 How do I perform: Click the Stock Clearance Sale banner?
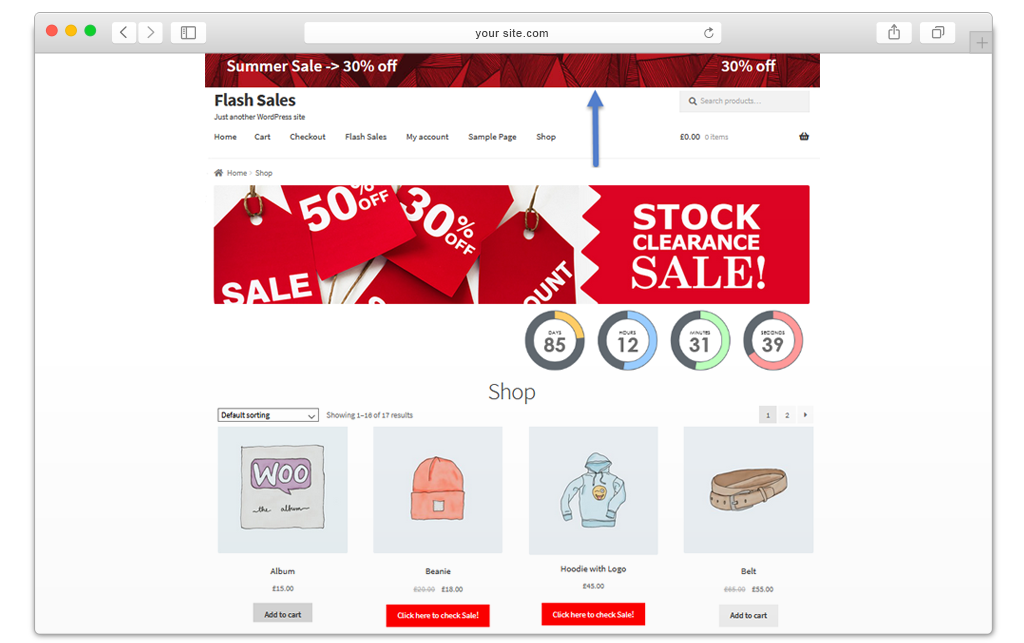pos(512,245)
